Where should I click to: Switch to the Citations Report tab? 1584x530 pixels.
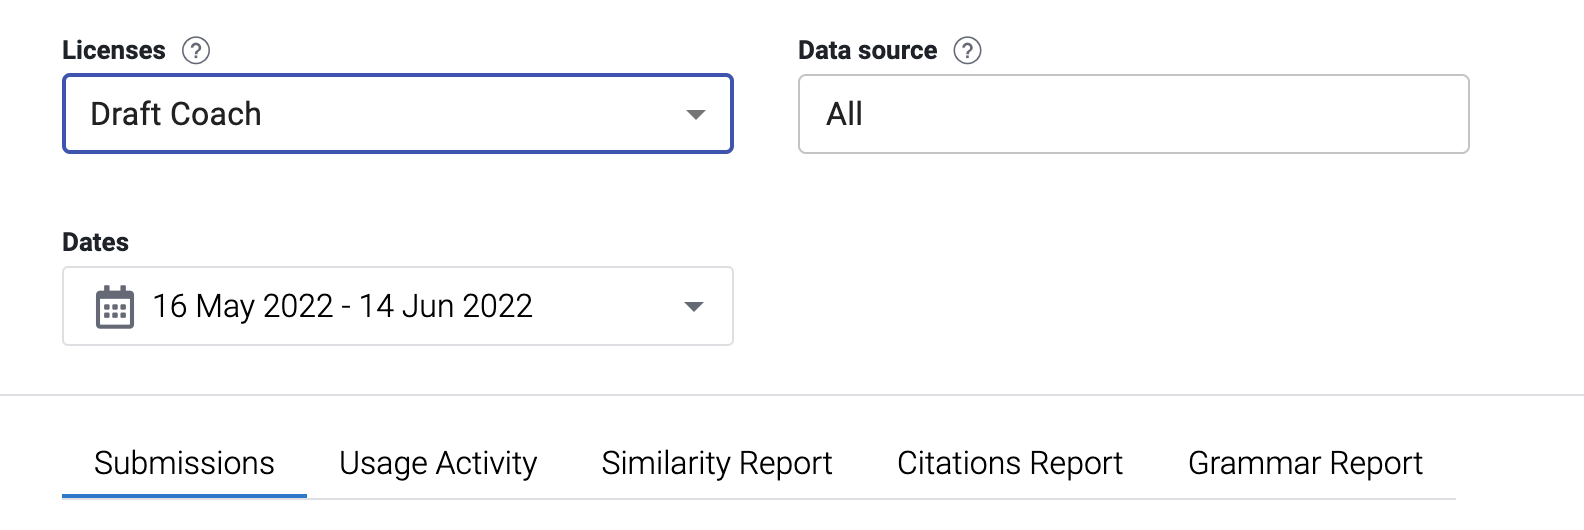(1010, 463)
